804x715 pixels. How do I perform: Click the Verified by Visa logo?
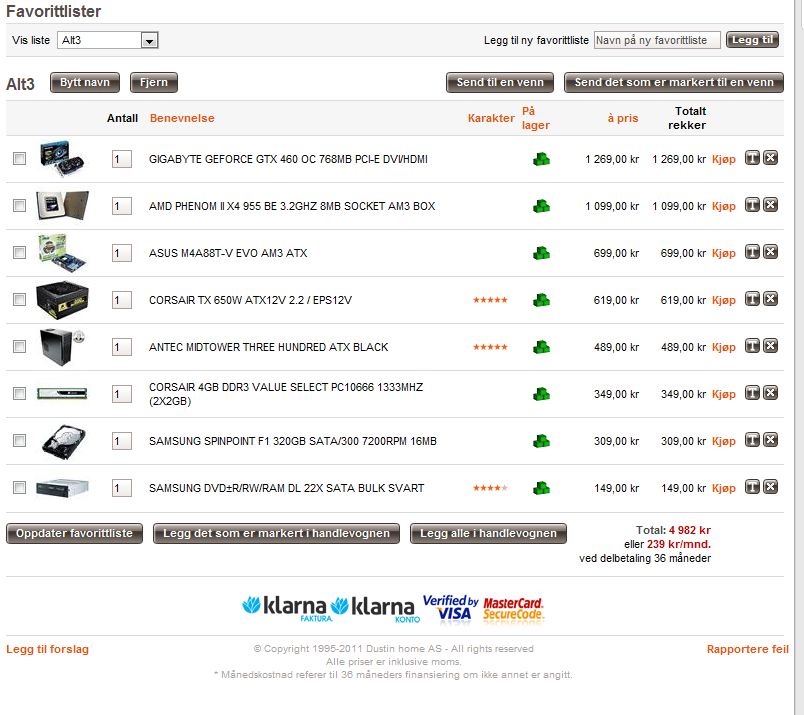(x=450, y=609)
